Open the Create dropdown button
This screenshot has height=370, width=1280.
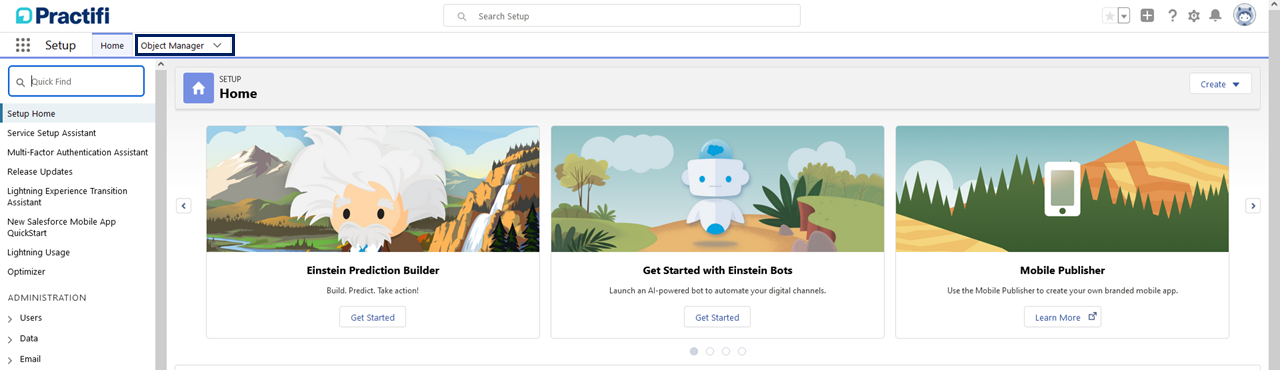pyautogui.click(x=1220, y=84)
